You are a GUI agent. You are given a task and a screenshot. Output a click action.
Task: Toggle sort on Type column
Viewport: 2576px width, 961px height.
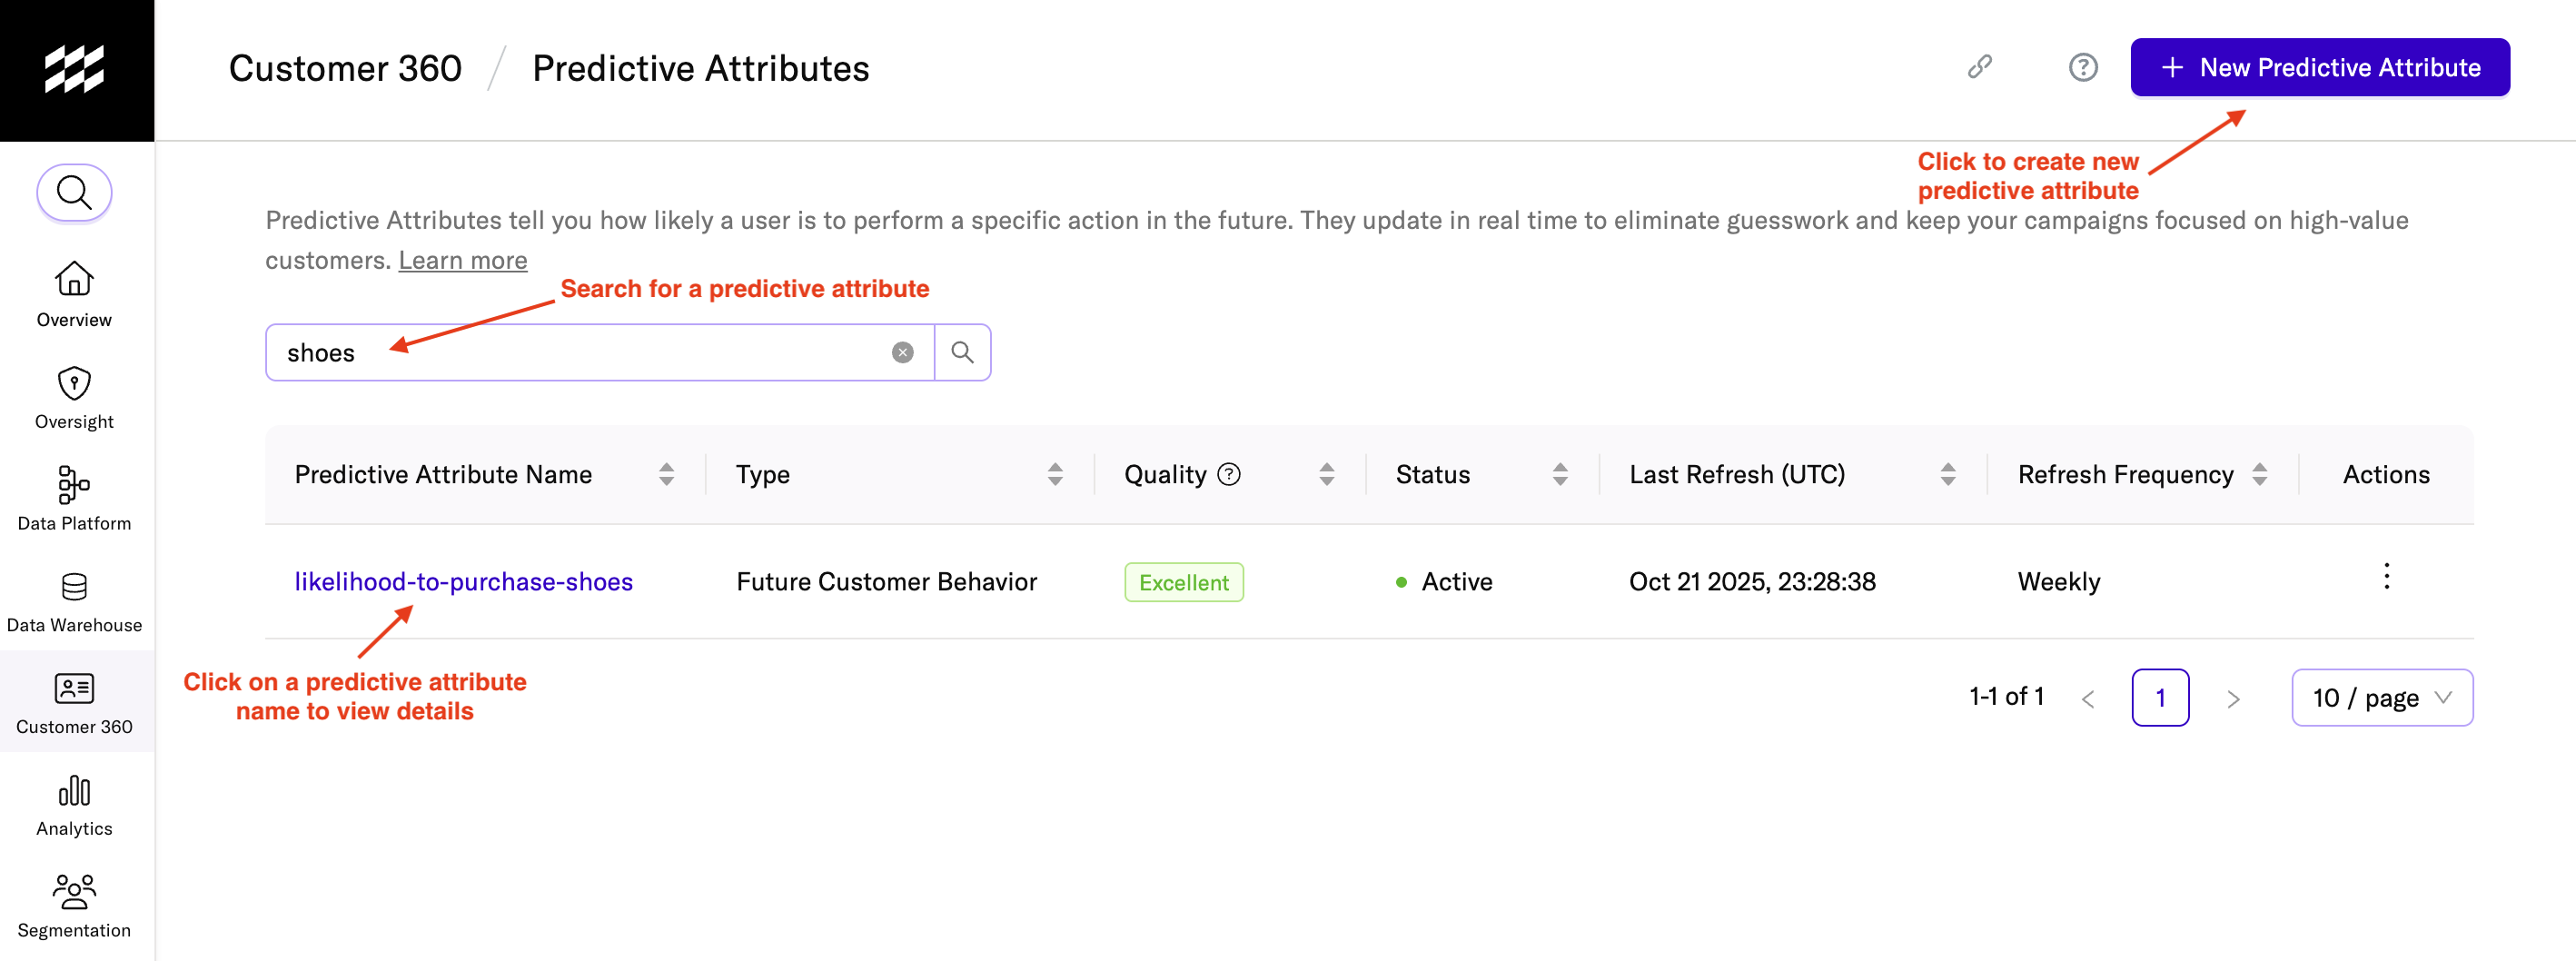pyautogui.click(x=1054, y=474)
